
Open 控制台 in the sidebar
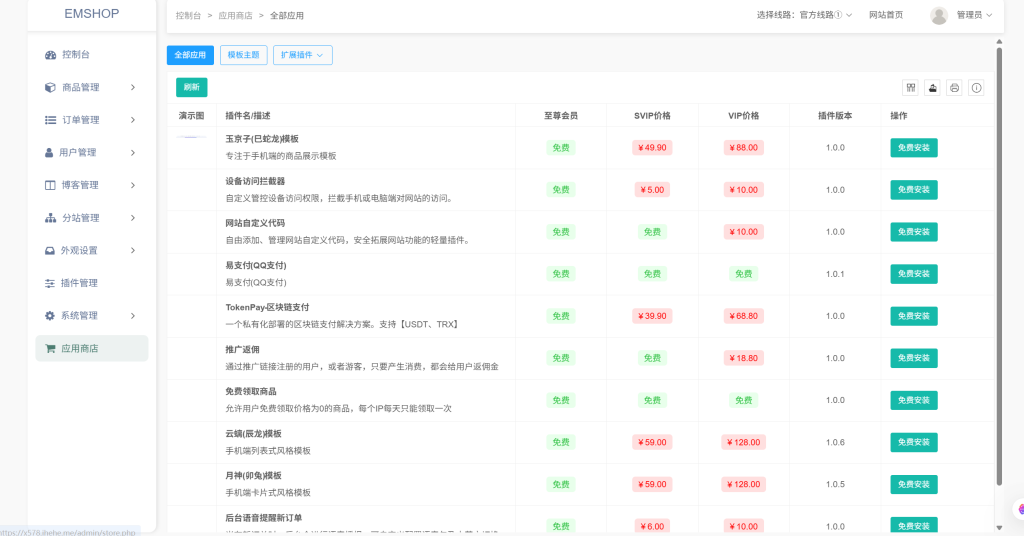[91, 55]
